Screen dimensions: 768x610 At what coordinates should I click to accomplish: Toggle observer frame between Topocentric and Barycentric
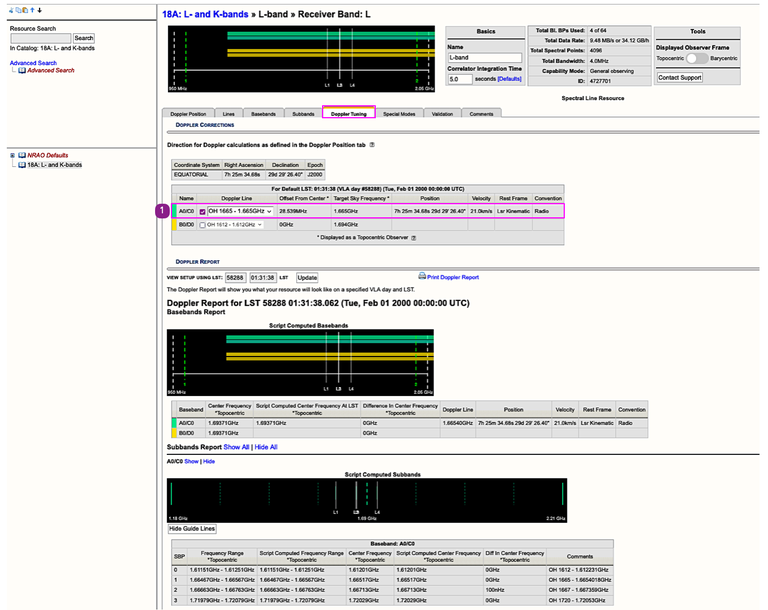tap(699, 59)
